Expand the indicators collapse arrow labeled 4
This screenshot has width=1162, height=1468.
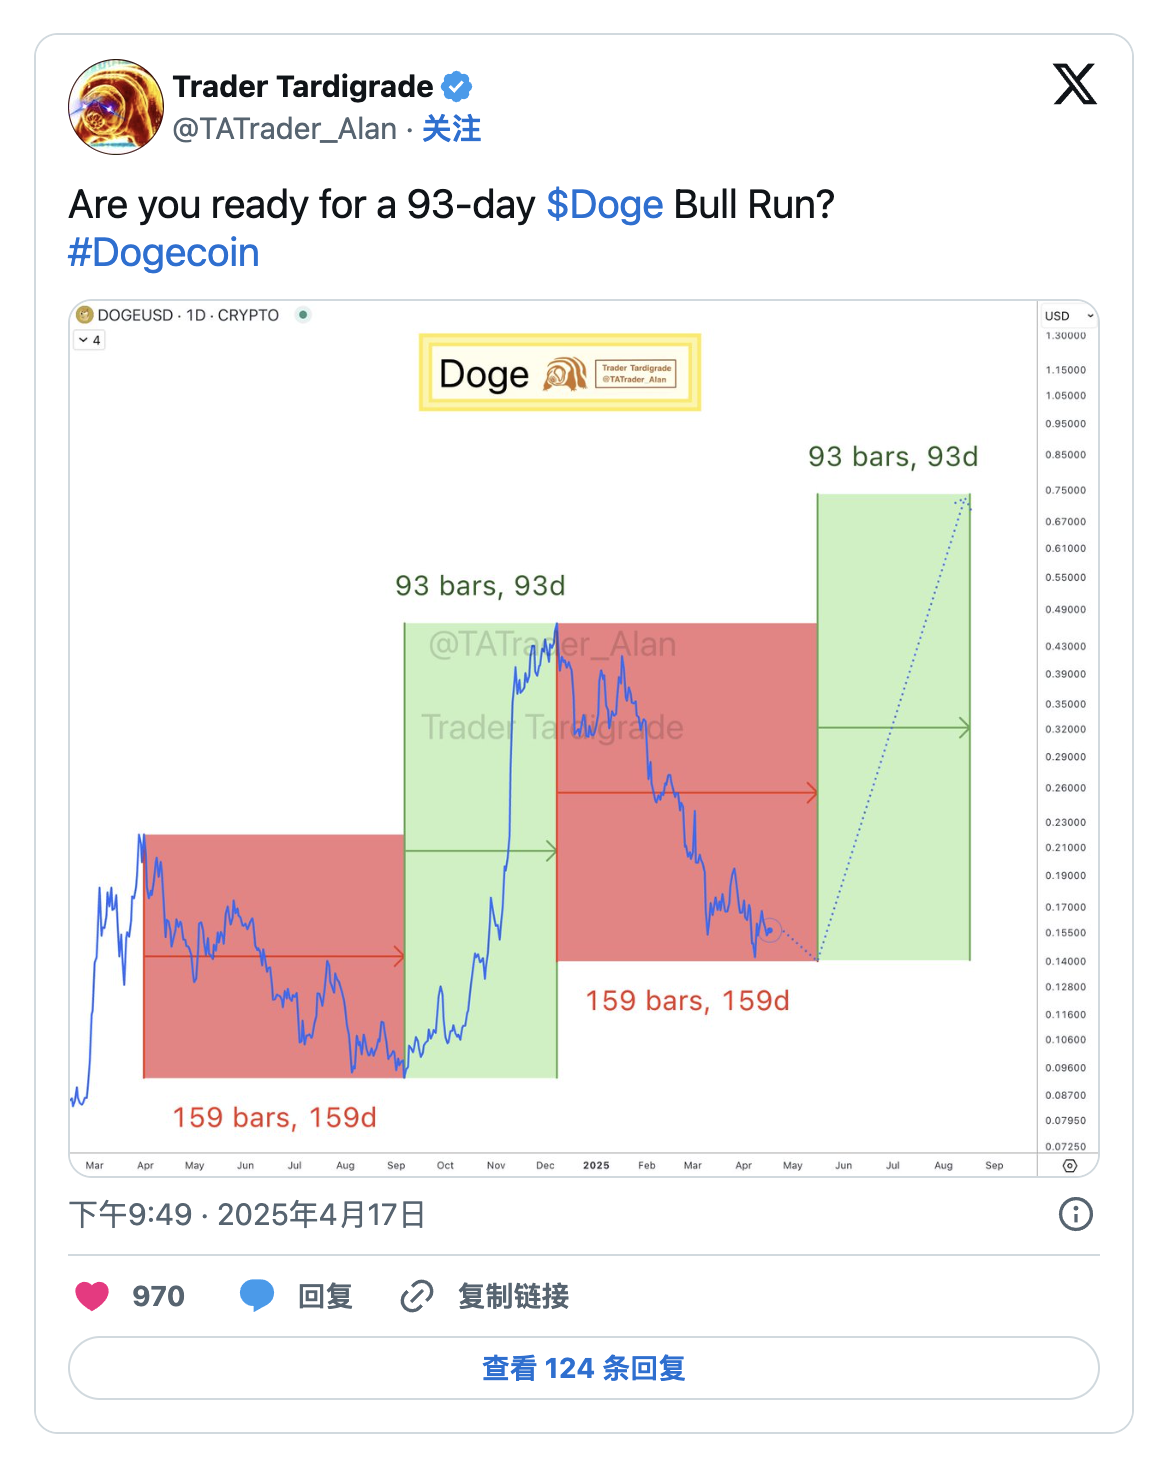[x=90, y=340]
